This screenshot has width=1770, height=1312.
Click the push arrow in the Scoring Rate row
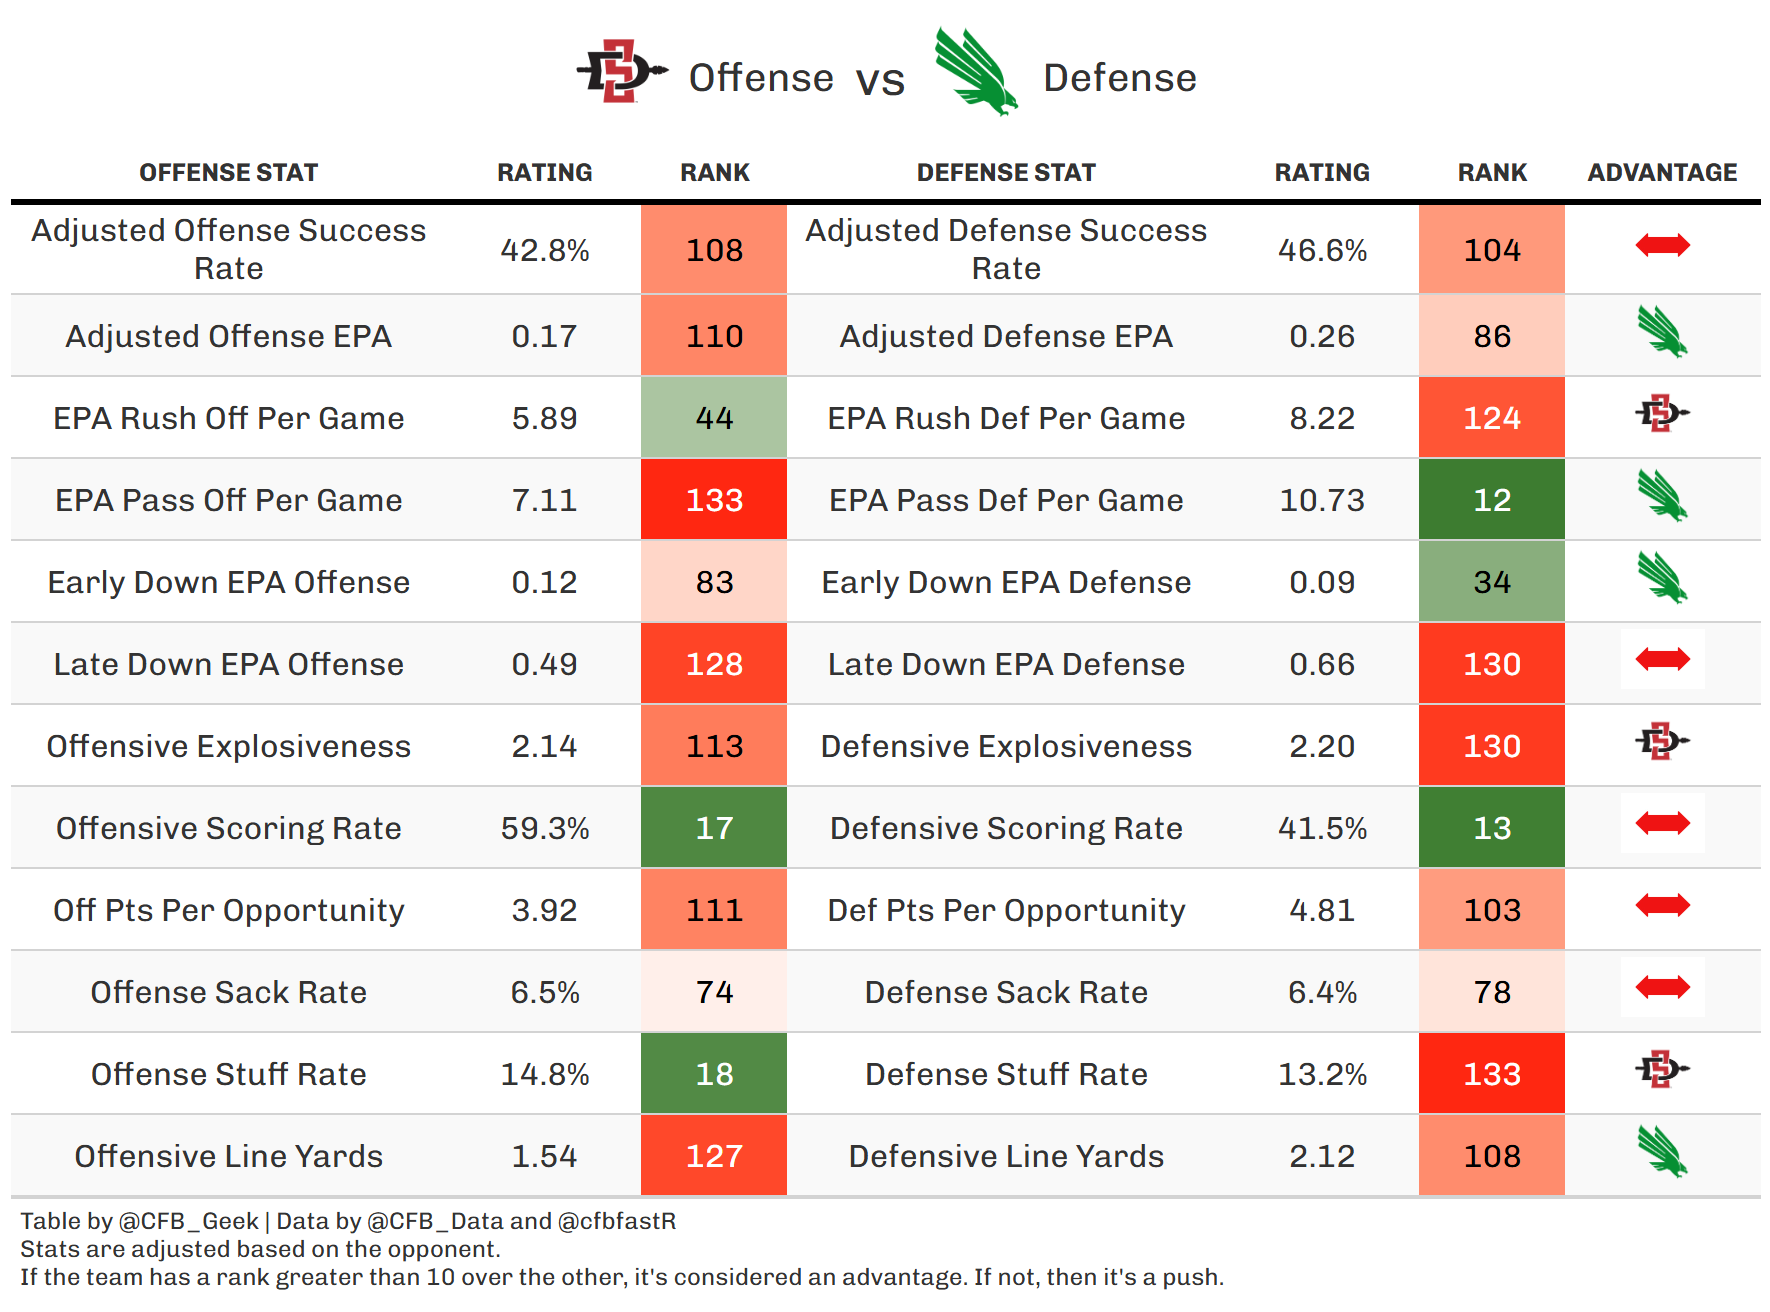1662,823
